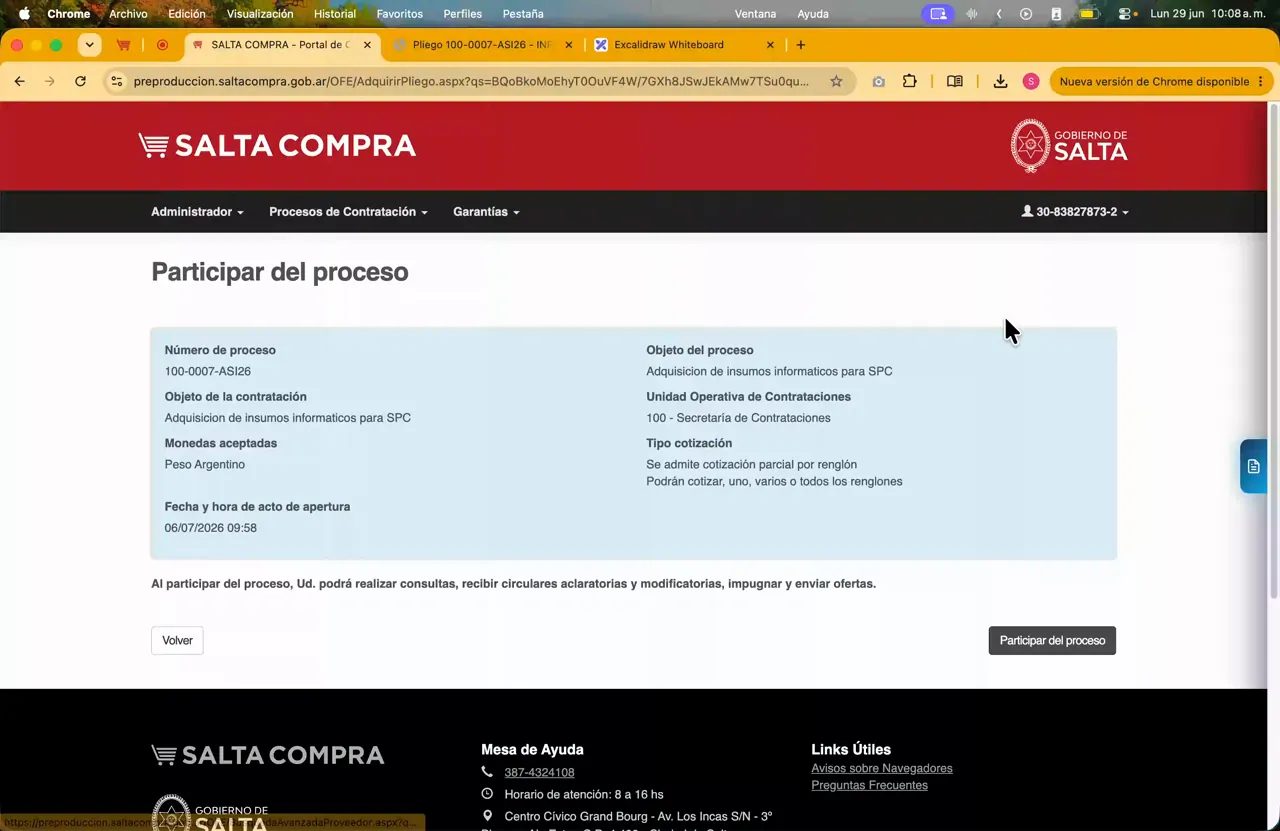Click Nueva versión de Chrome disponible
The height and width of the screenshot is (831, 1280).
(x=1154, y=81)
